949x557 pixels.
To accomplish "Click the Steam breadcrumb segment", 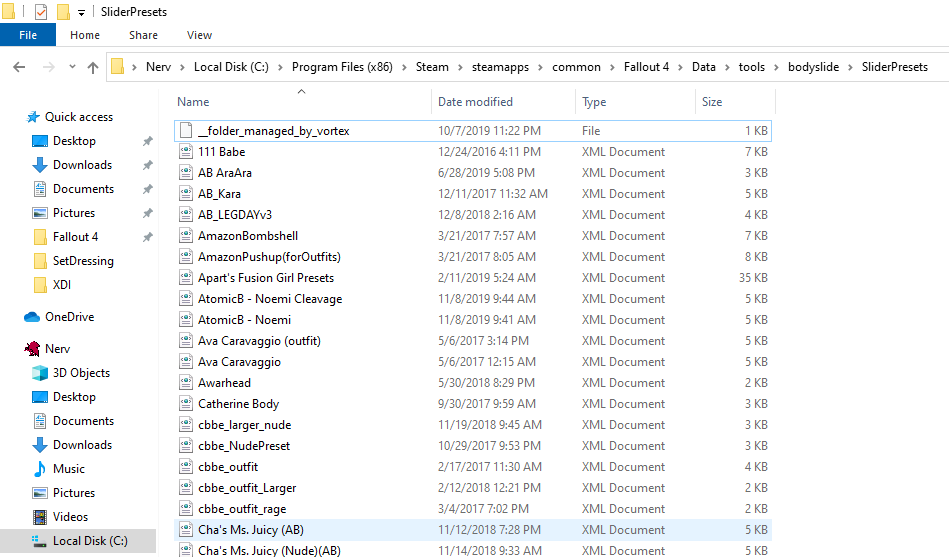I will [x=432, y=67].
